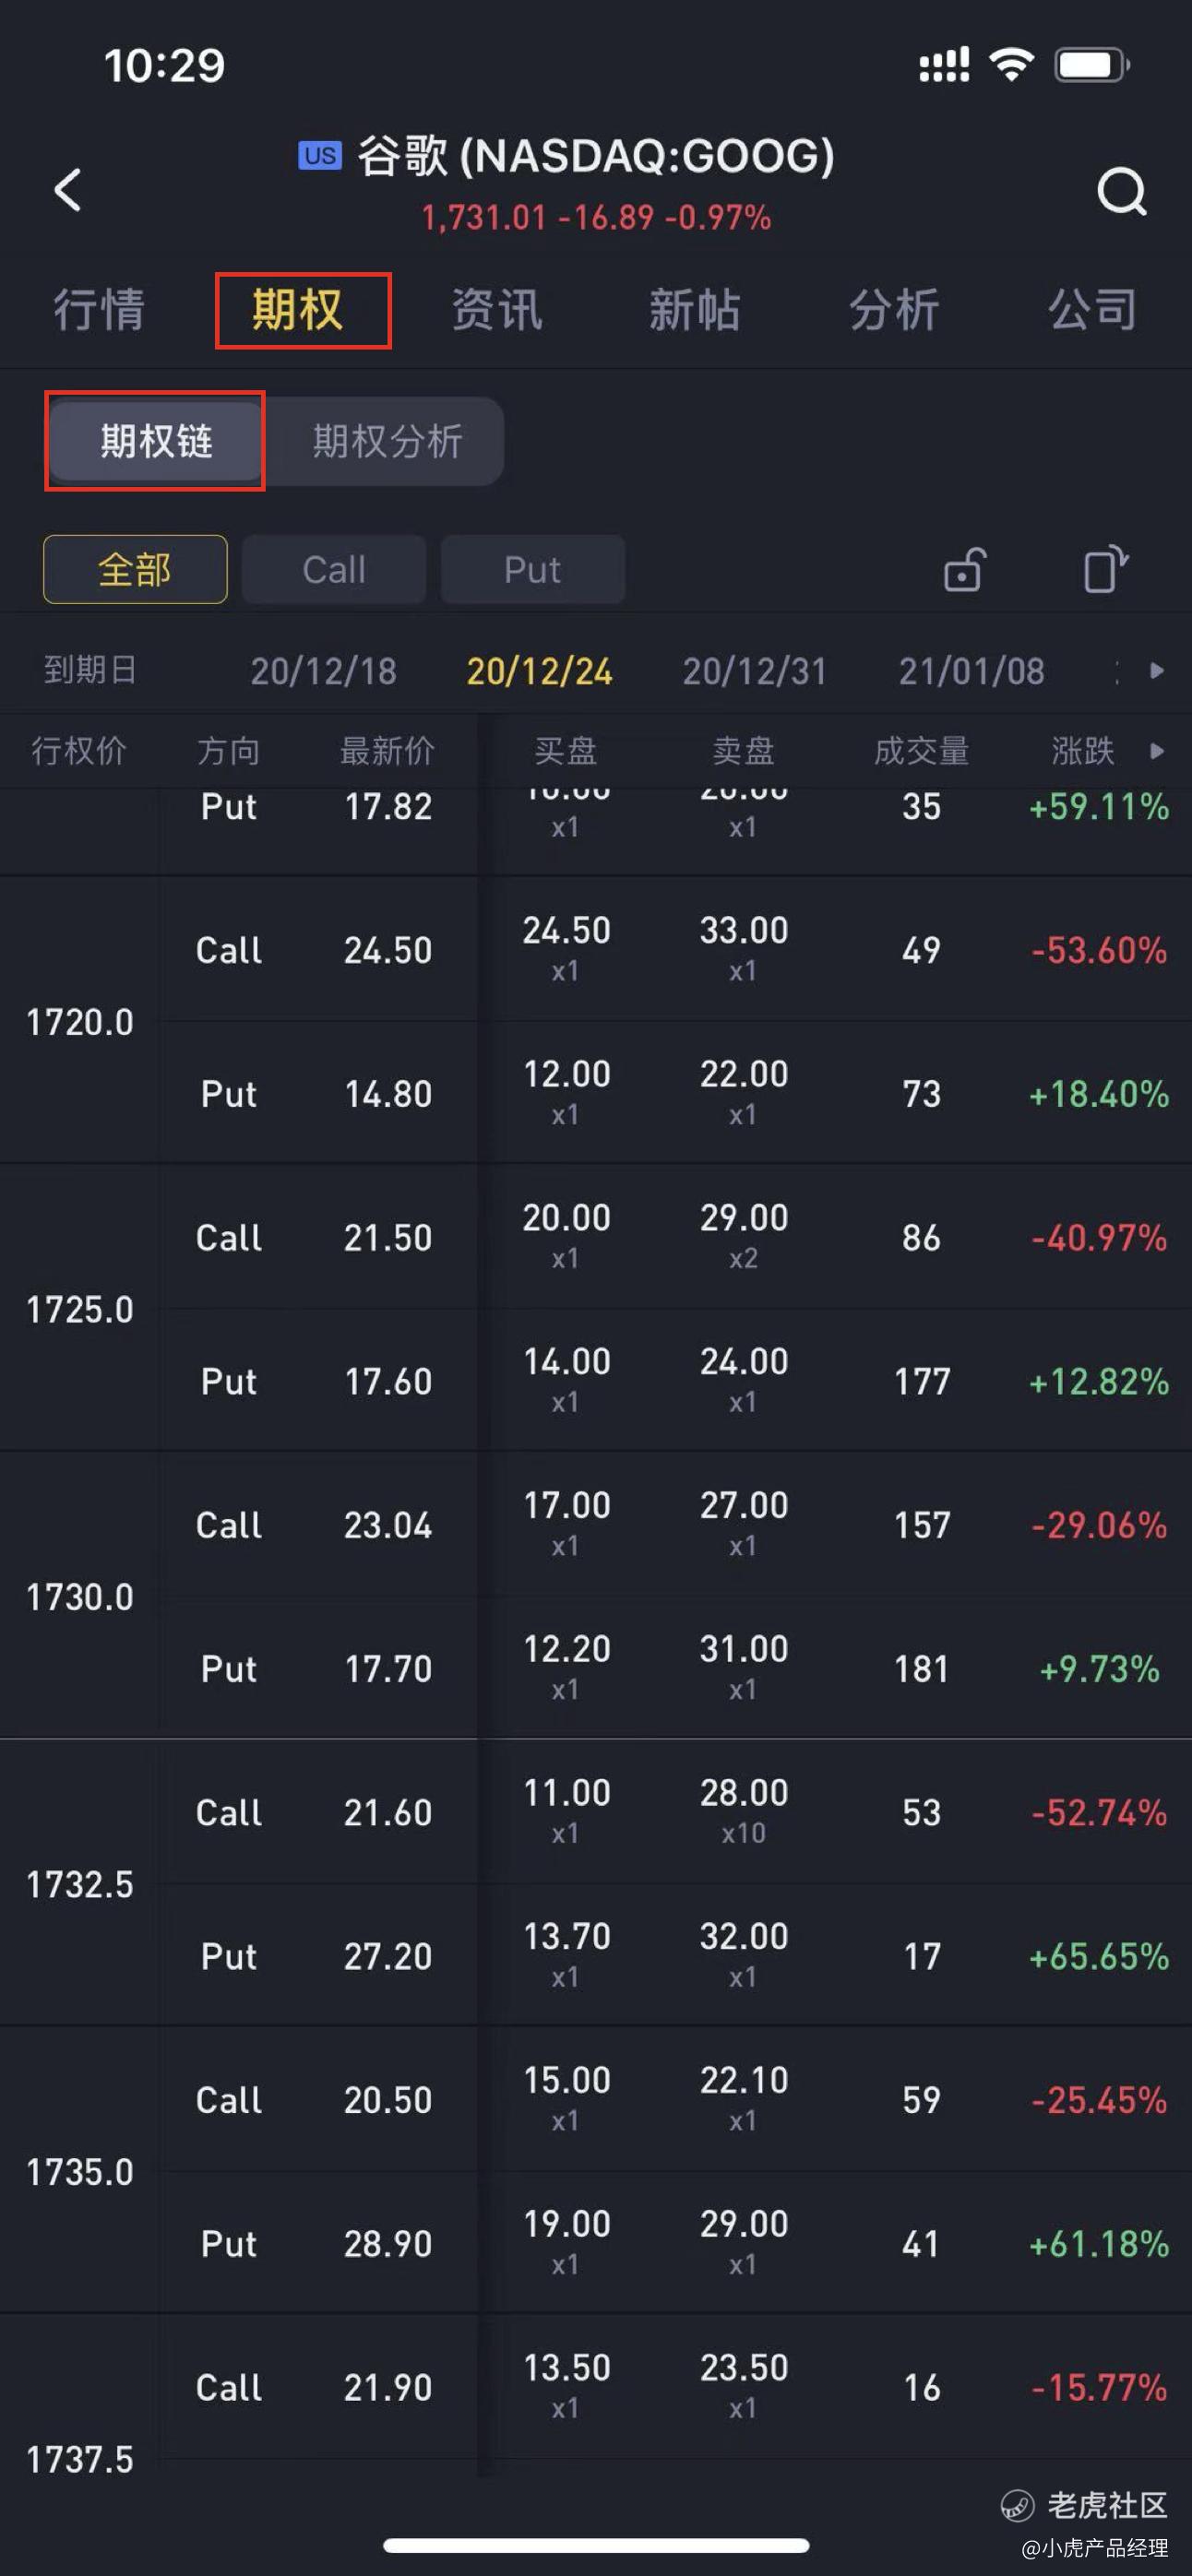Expand more columns arrow beside 涨跌
This screenshot has width=1192, height=2576.
(x=1157, y=751)
